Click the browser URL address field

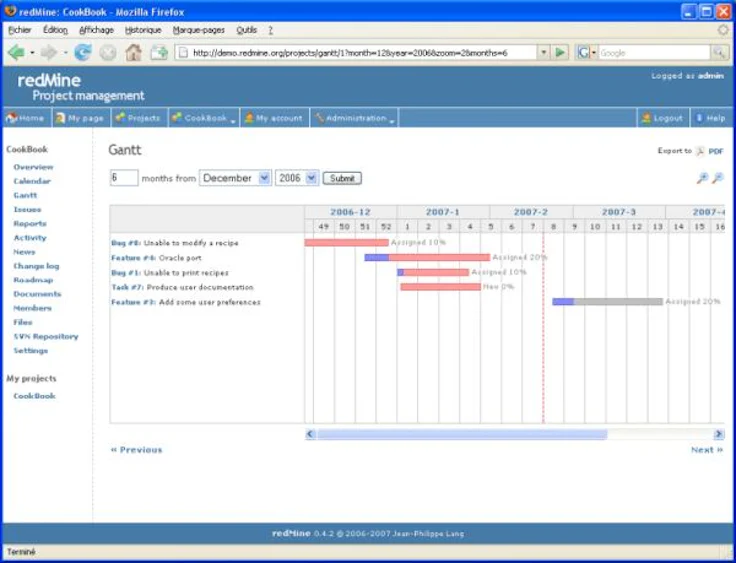pyautogui.click(x=357, y=53)
